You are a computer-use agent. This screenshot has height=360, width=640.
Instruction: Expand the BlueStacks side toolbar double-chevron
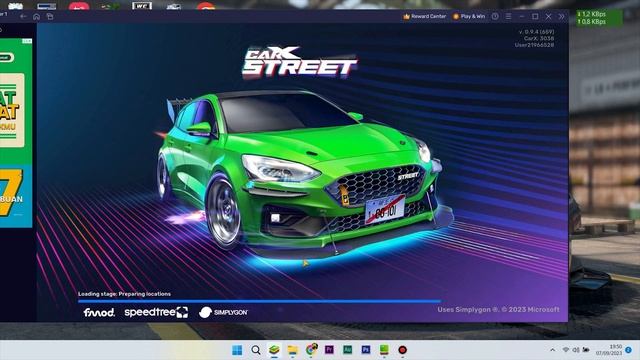pos(561,16)
